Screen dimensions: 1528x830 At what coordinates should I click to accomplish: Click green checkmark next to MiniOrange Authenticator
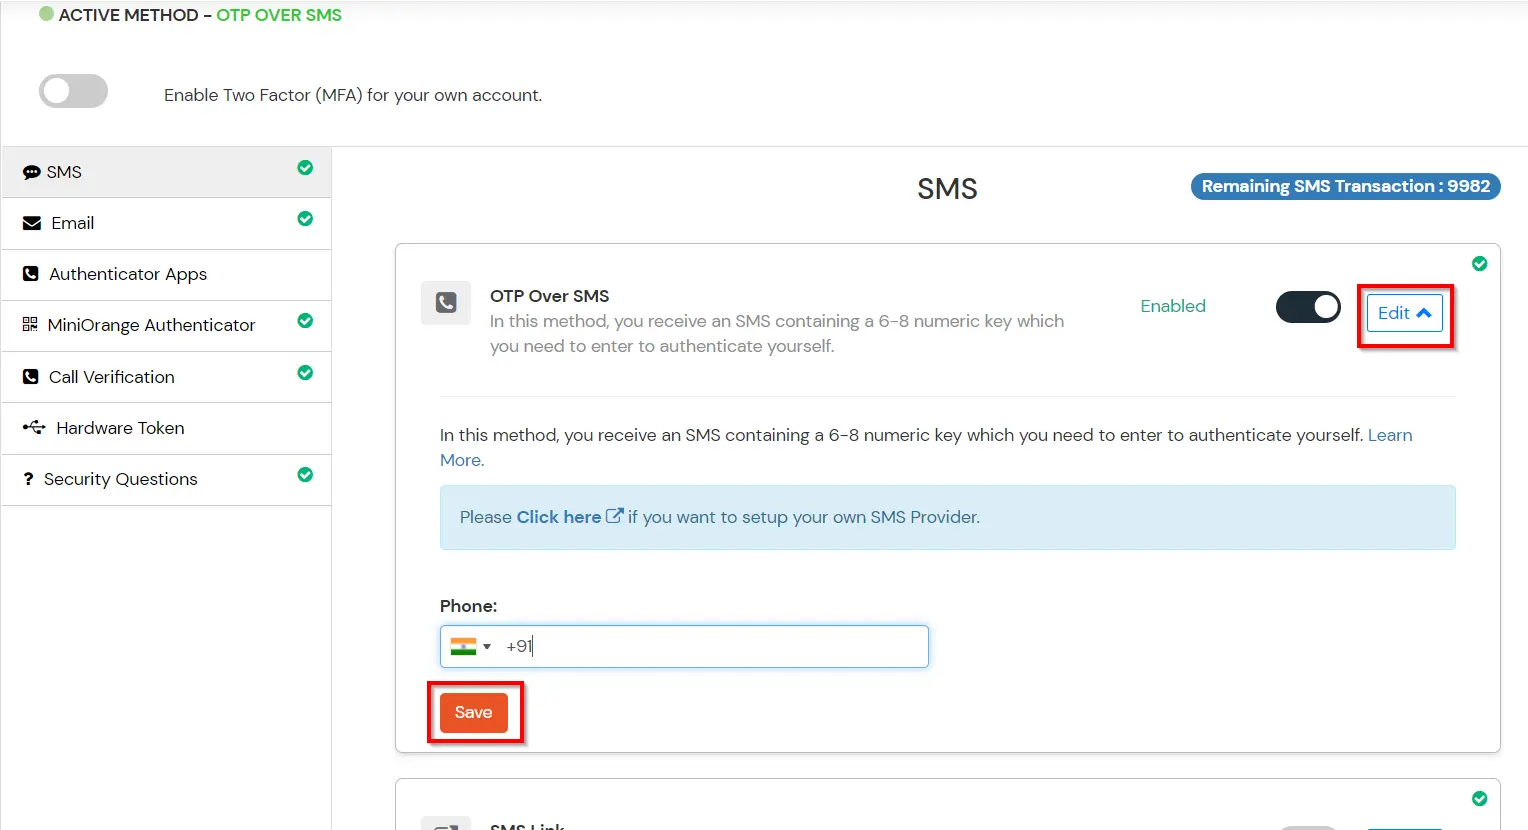pos(305,321)
